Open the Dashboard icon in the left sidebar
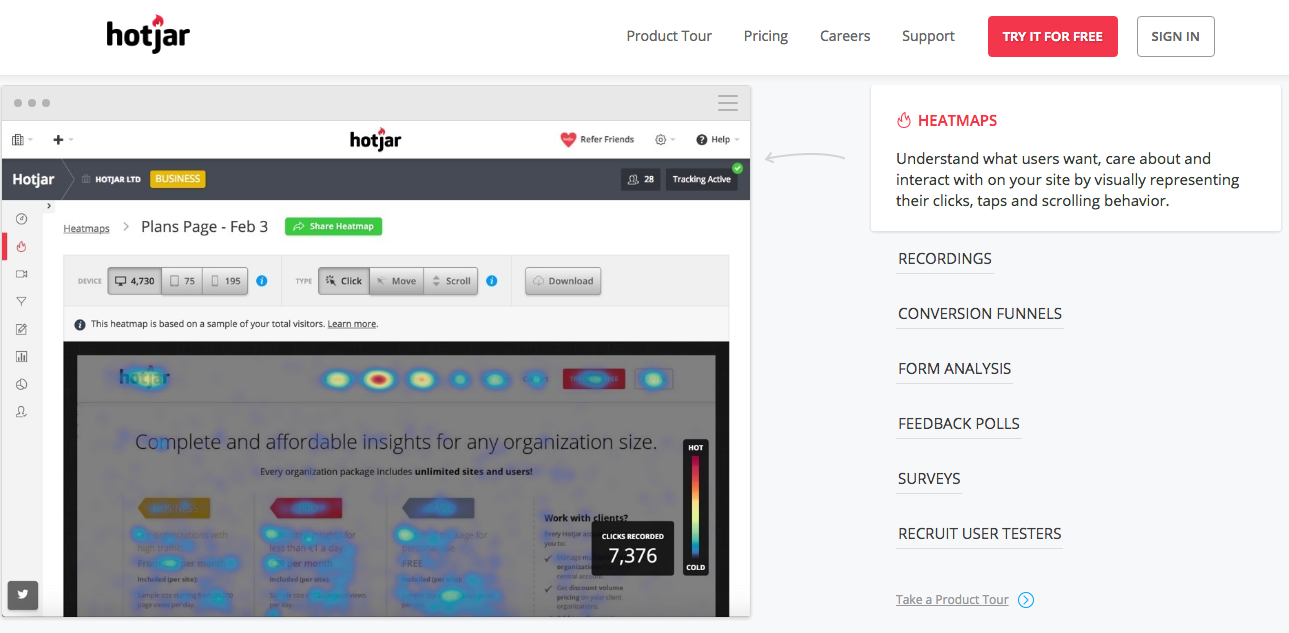This screenshot has height=633, width=1289. (x=21, y=219)
